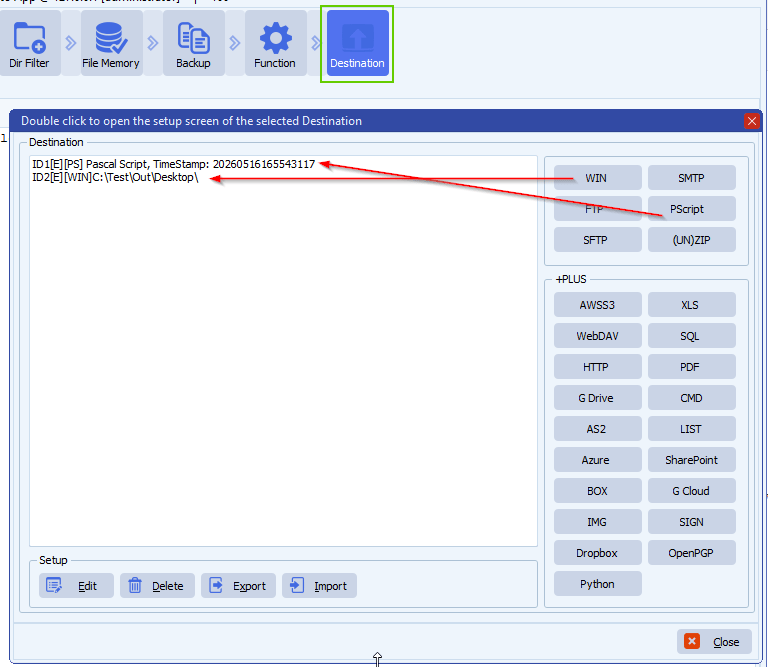This screenshot has height=667, width=768.
Task: Add an OpenPGP destination
Action: pyautogui.click(x=692, y=553)
